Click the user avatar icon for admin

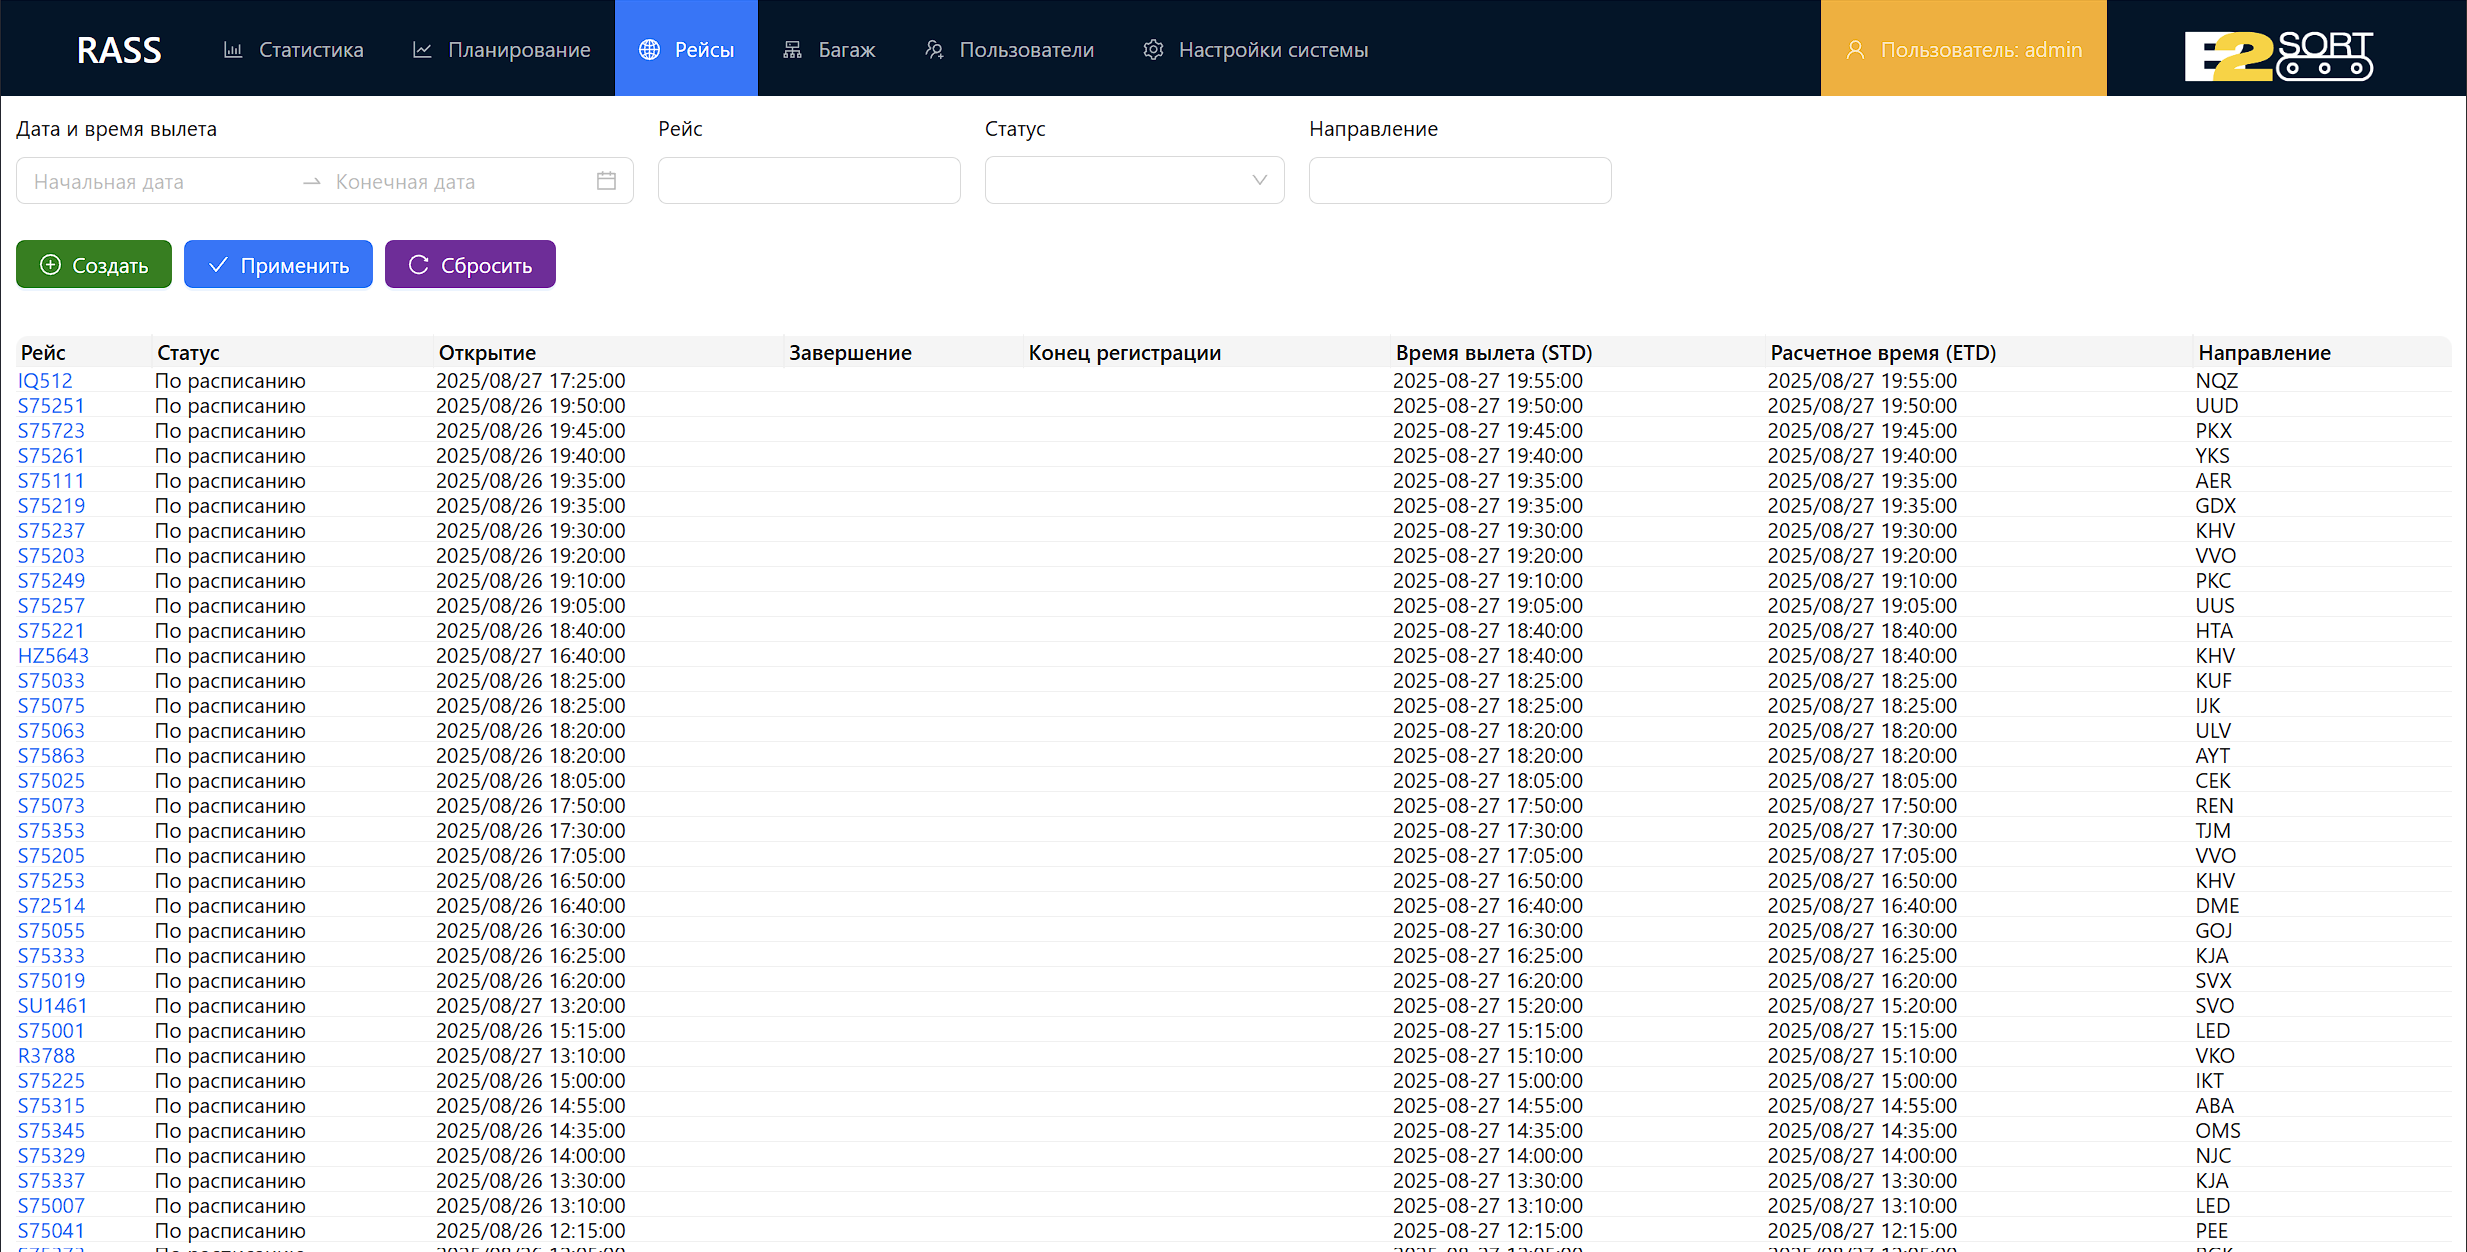tap(1855, 50)
